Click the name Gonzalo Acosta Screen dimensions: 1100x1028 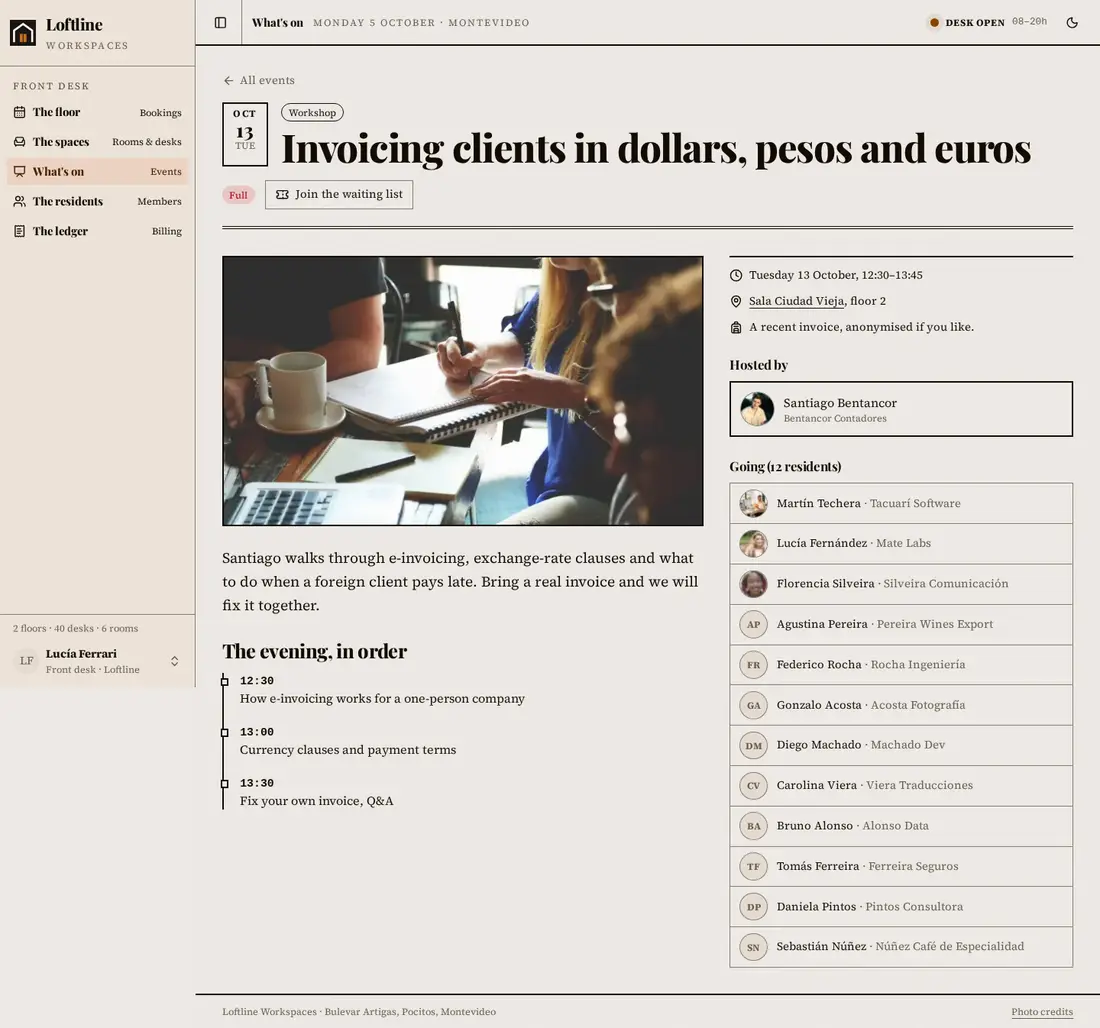pyautogui.click(x=819, y=705)
